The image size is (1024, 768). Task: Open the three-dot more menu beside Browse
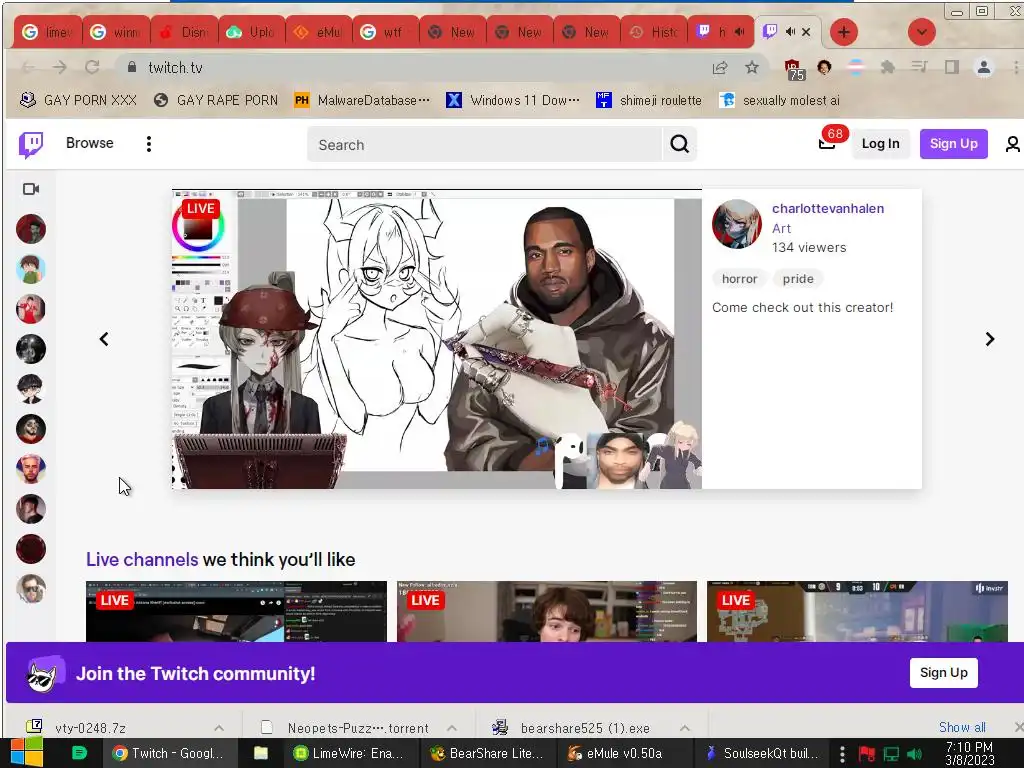coord(149,144)
